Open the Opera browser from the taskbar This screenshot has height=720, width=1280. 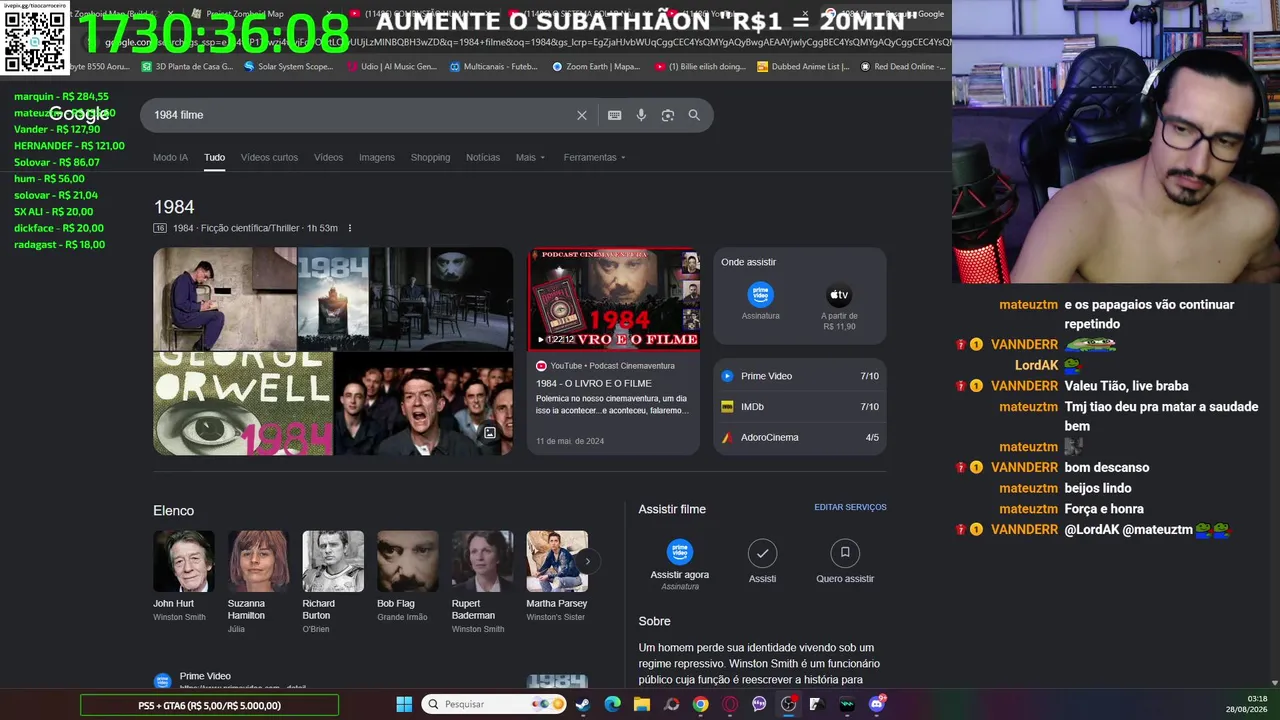[x=730, y=704]
